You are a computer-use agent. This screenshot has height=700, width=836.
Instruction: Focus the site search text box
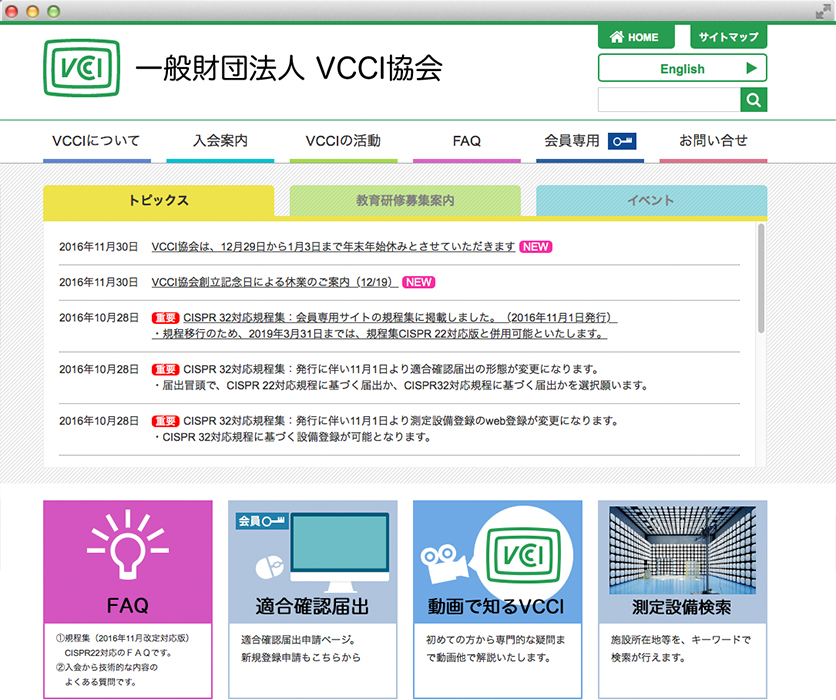669,100
